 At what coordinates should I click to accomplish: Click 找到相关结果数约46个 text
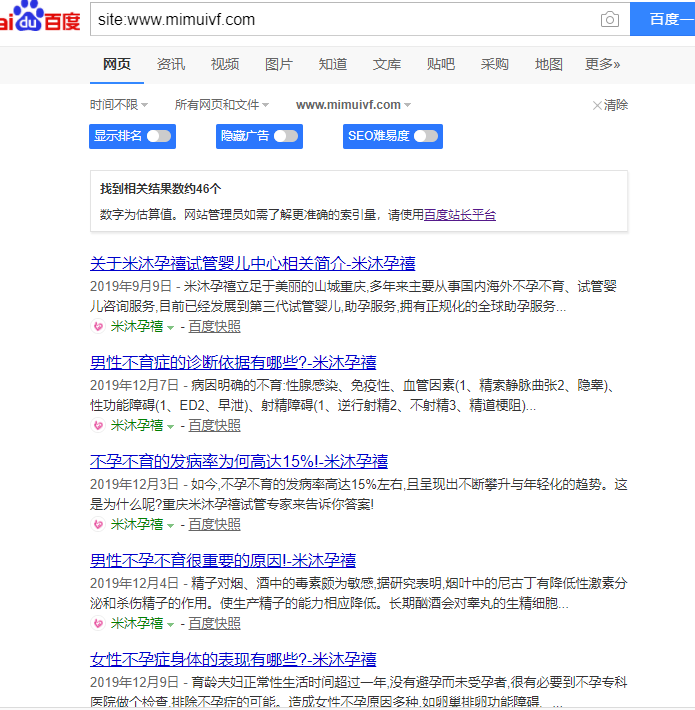(161, 188)
